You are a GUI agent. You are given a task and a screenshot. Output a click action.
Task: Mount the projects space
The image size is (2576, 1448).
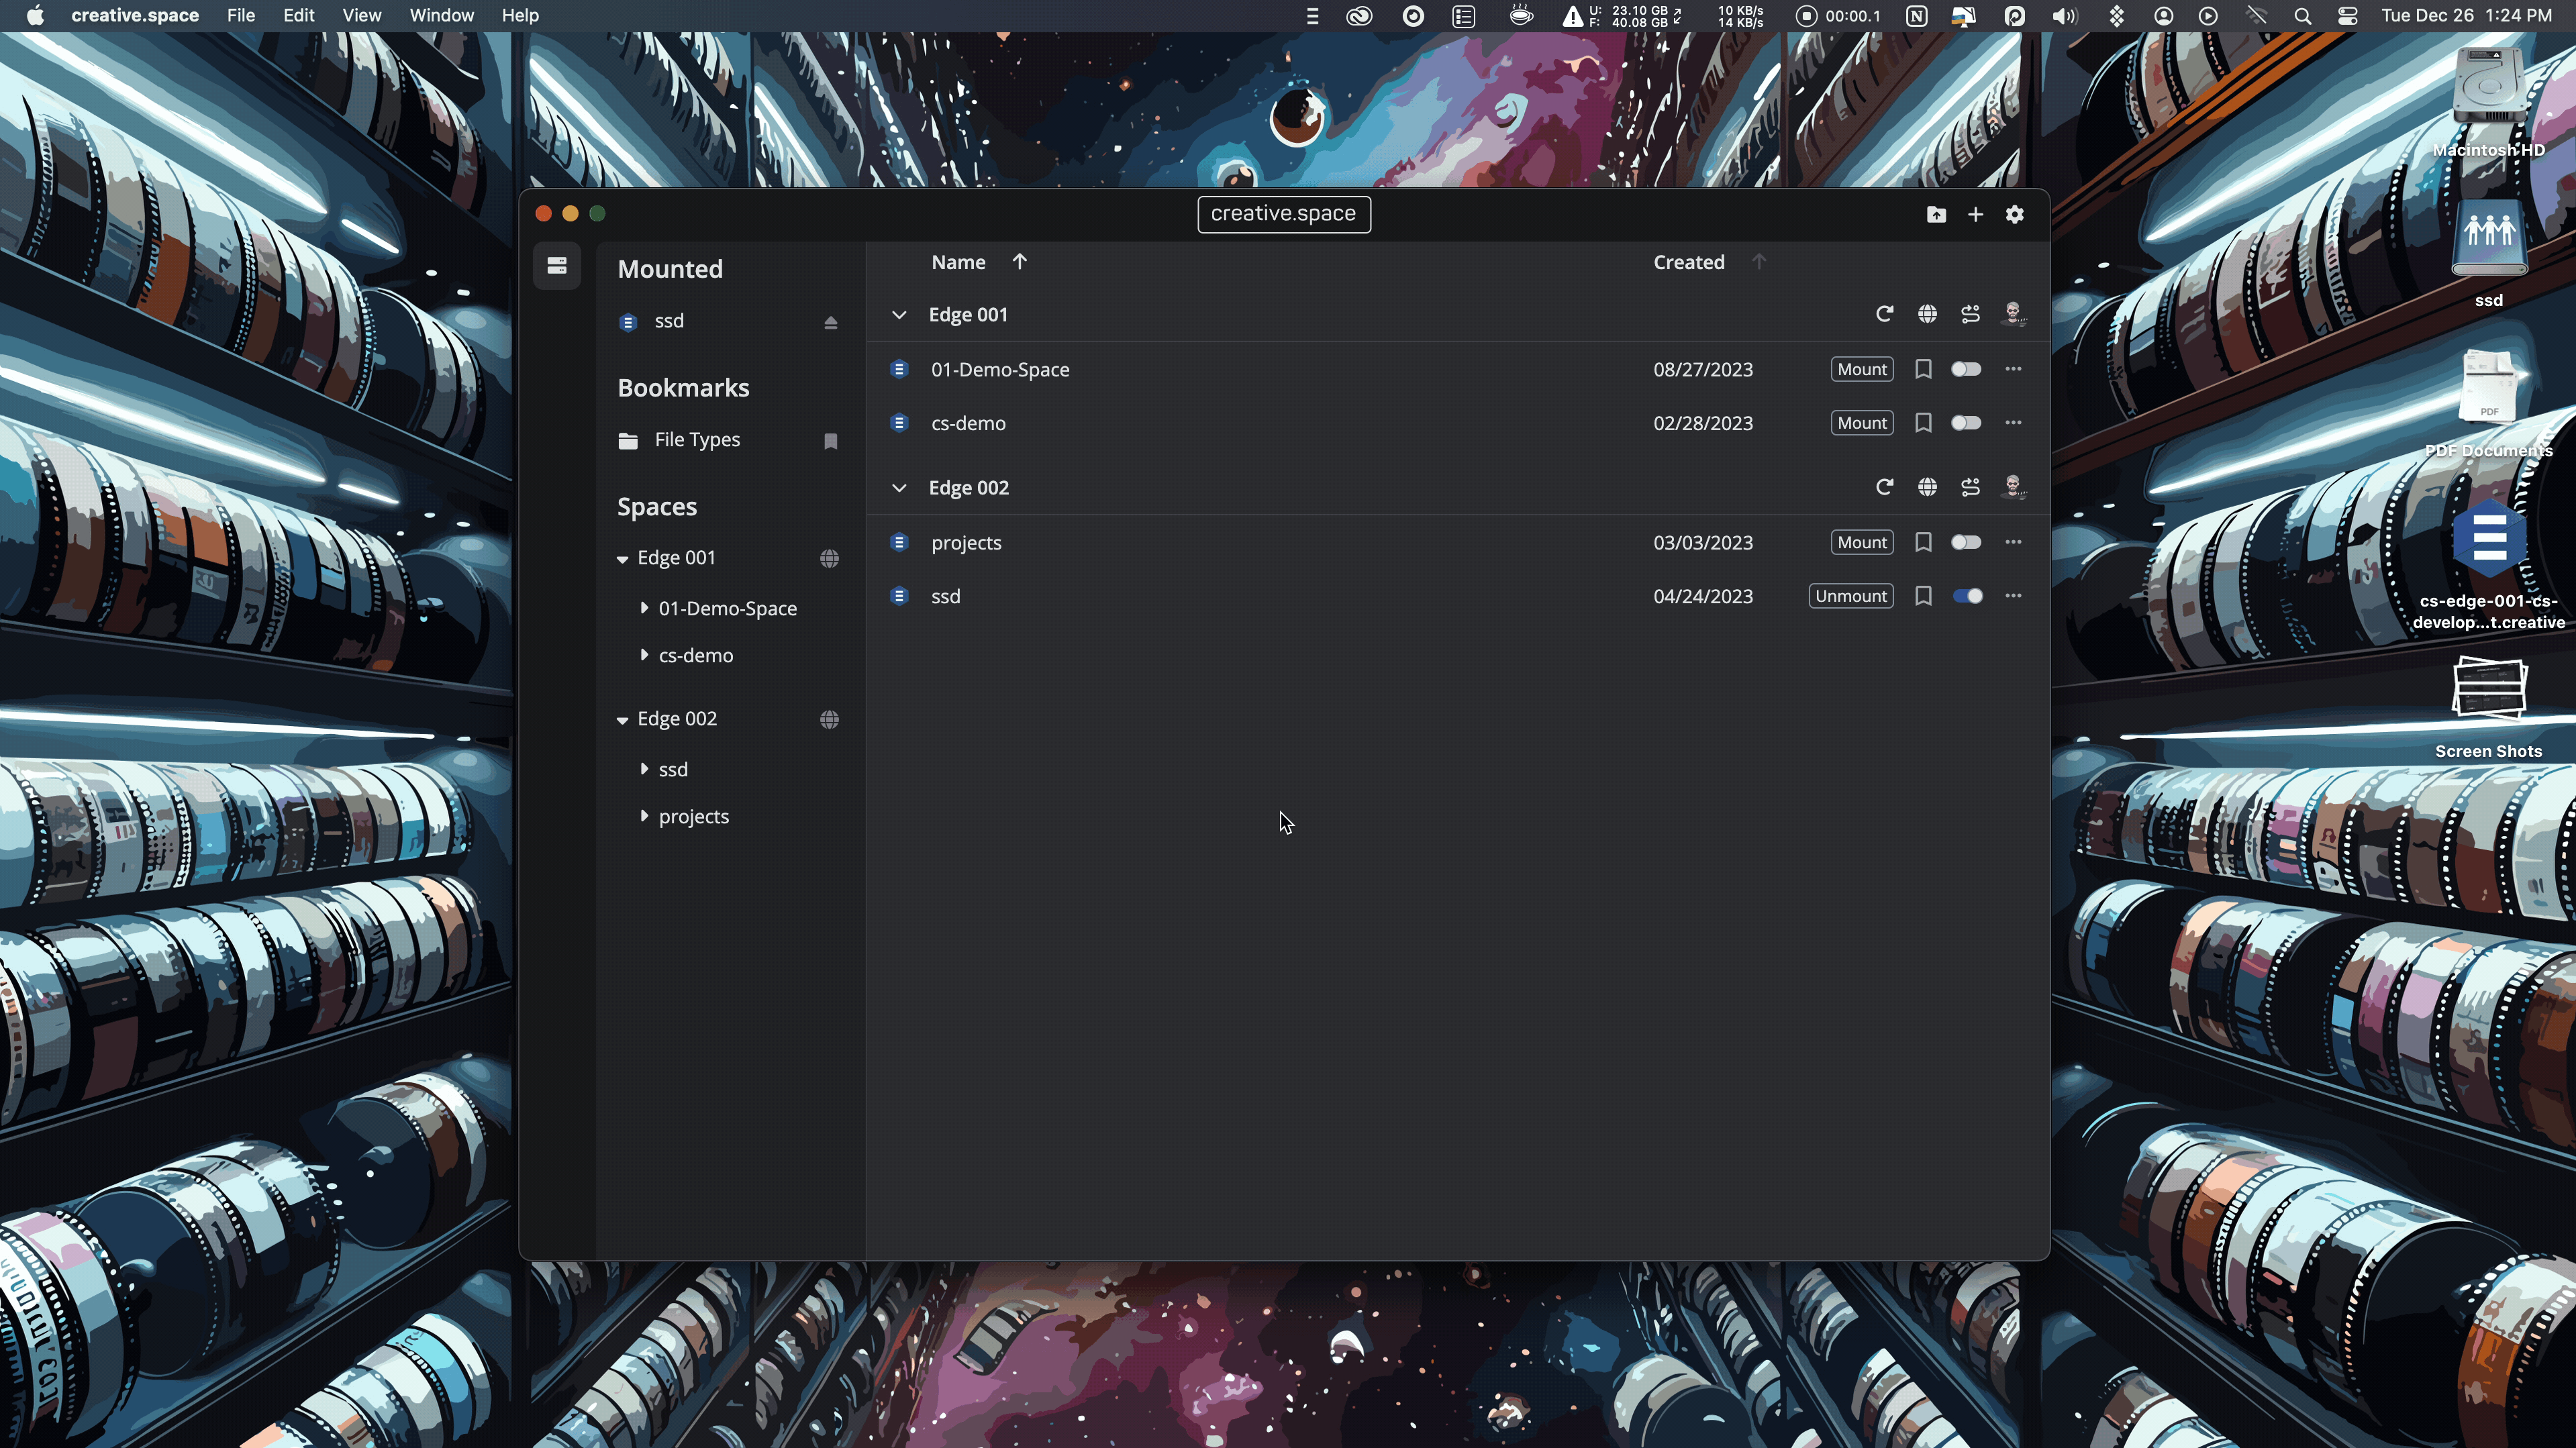click(1861, 542)
